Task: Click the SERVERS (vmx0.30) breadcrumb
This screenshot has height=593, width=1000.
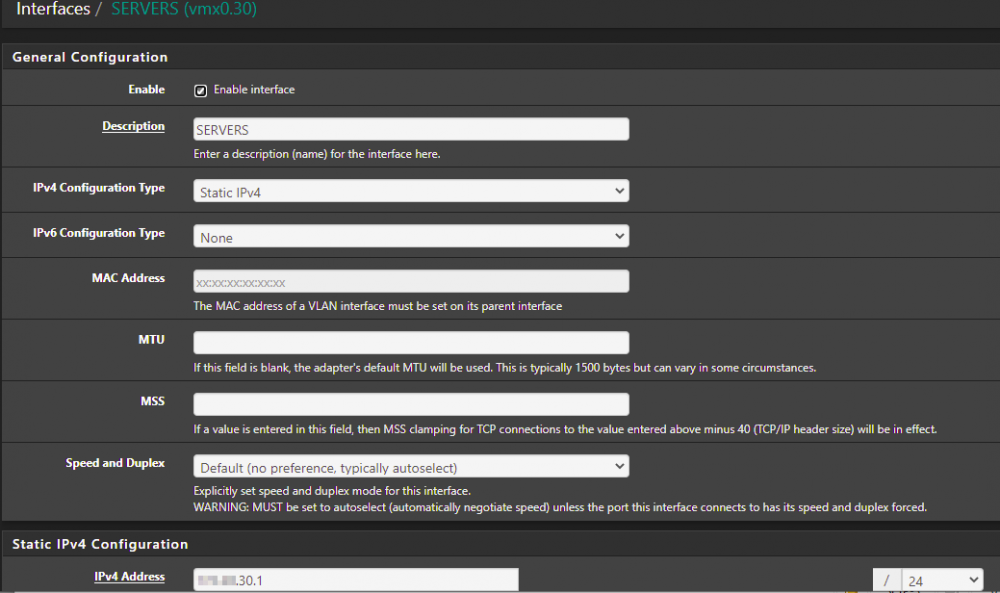Action: coord(184,9)
